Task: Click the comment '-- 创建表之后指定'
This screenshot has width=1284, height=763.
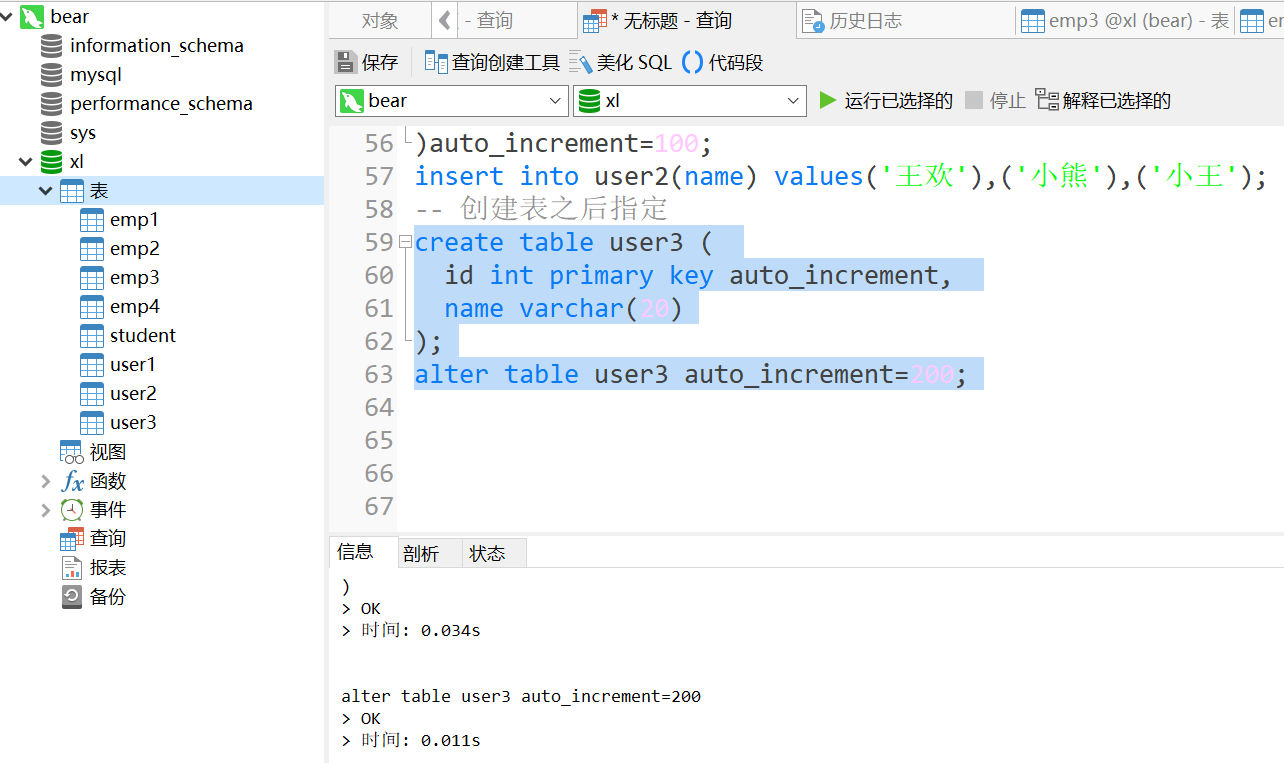Action: [541, 209]
